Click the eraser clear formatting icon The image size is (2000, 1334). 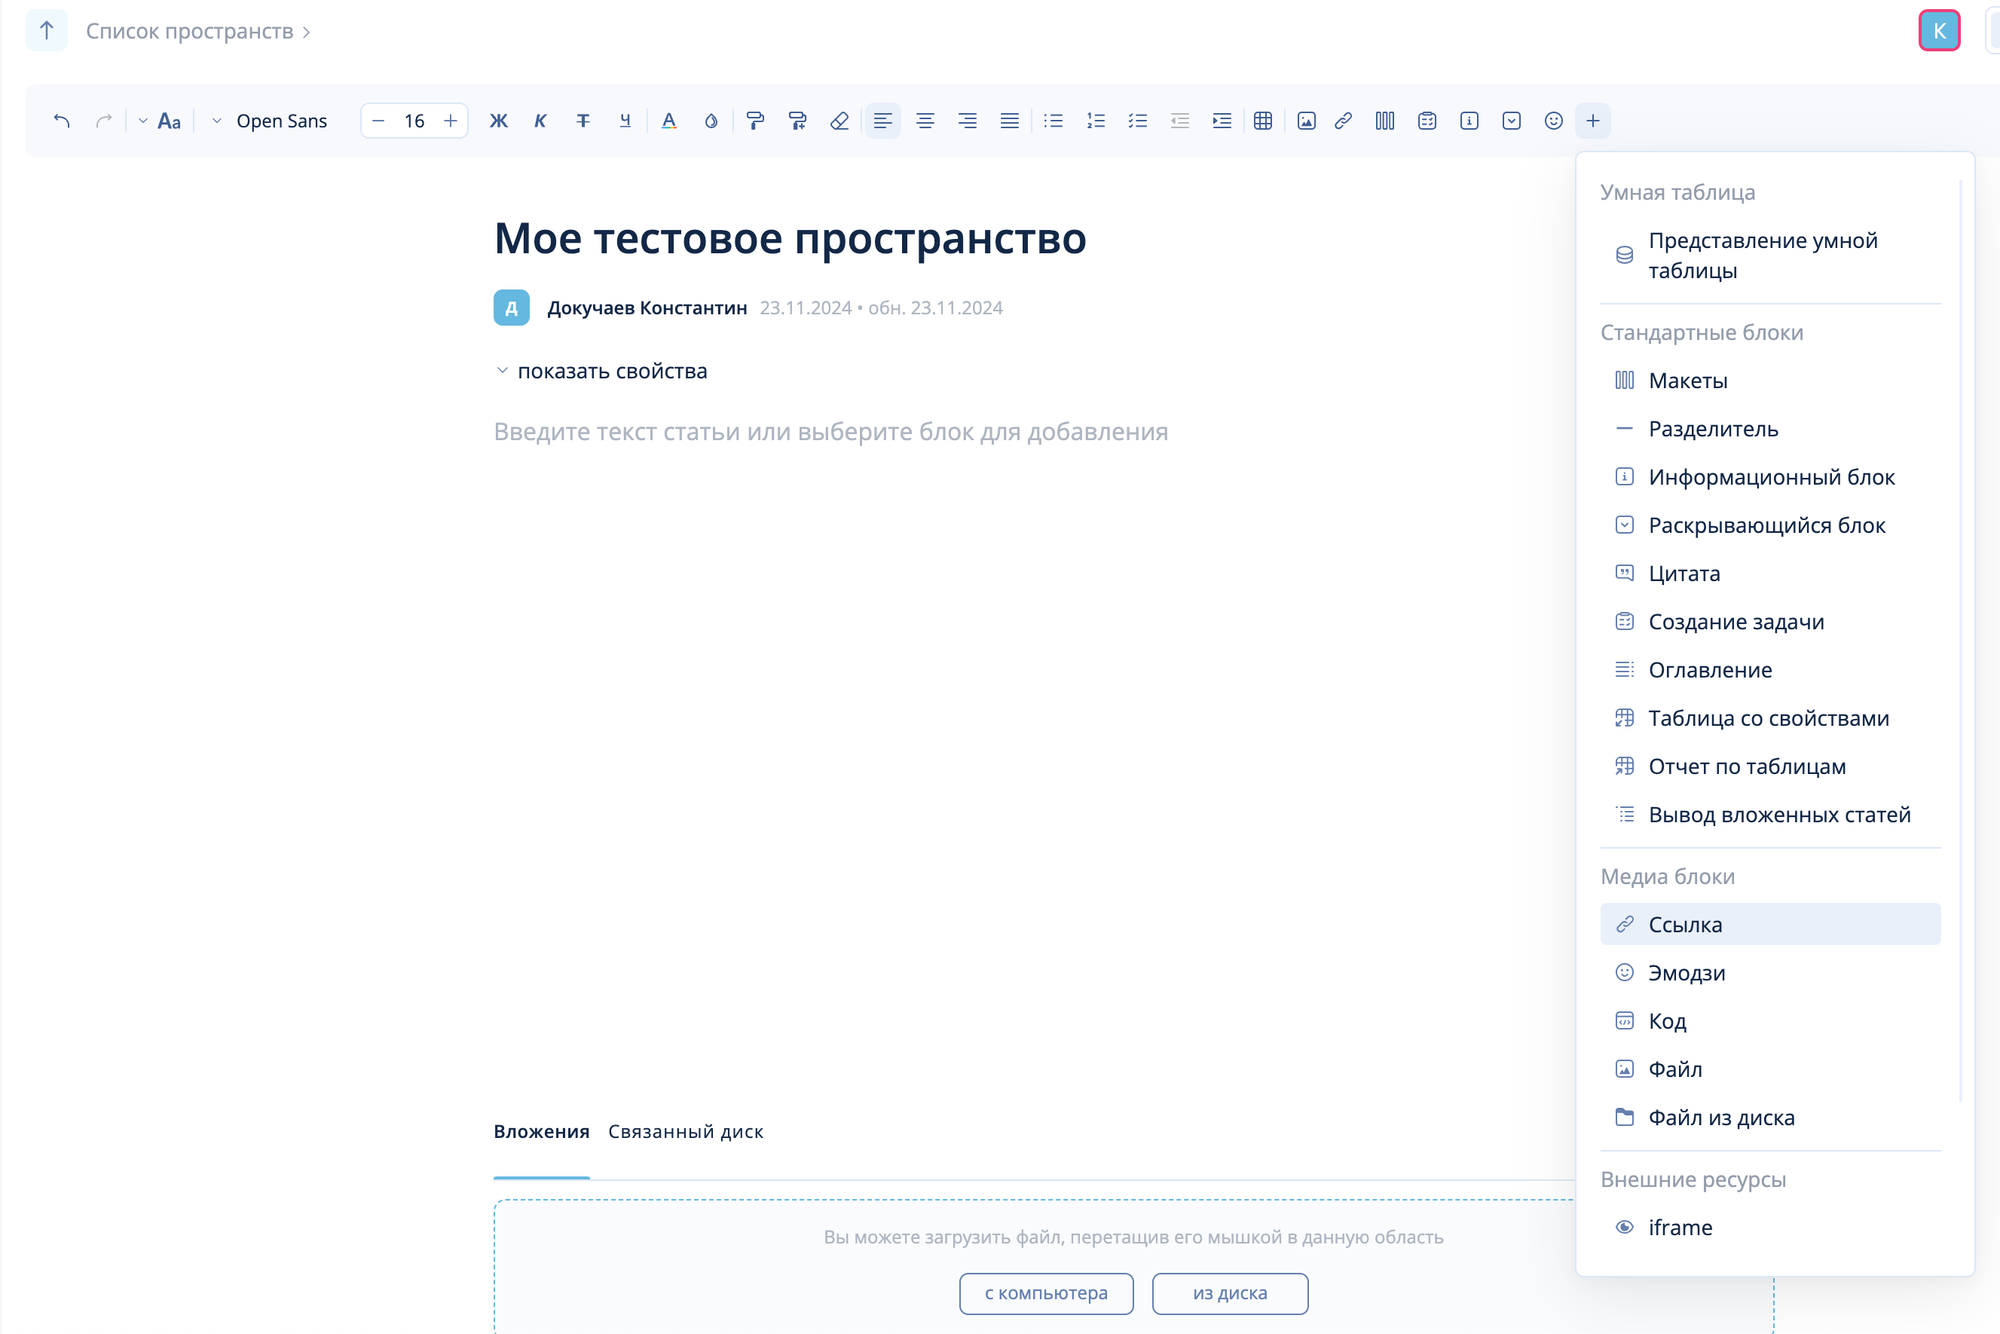839,121
